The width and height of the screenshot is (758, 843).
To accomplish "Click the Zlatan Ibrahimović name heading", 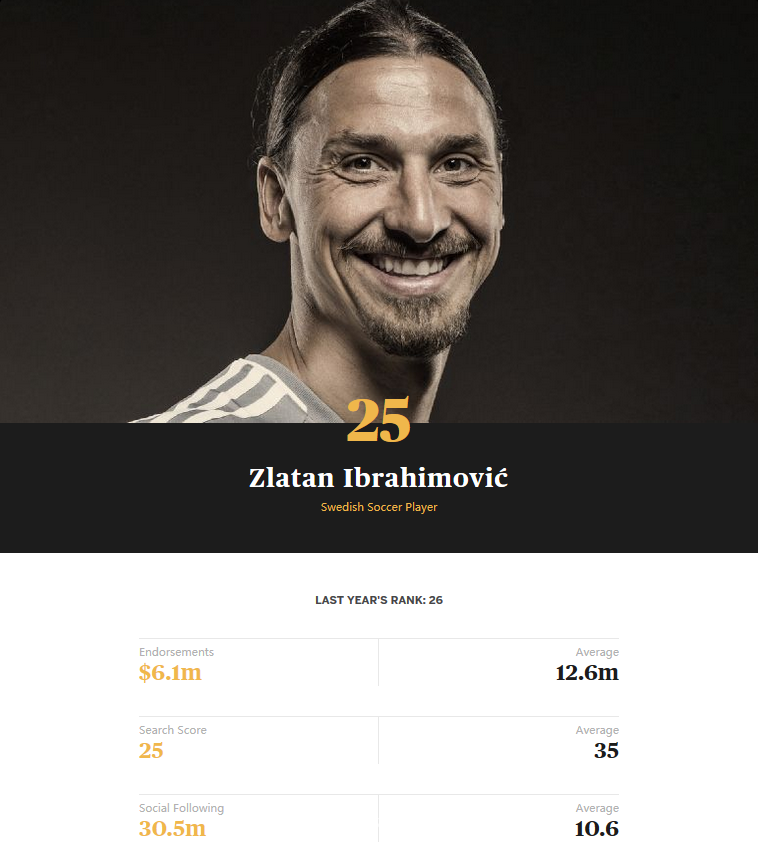I will point(378,478).
